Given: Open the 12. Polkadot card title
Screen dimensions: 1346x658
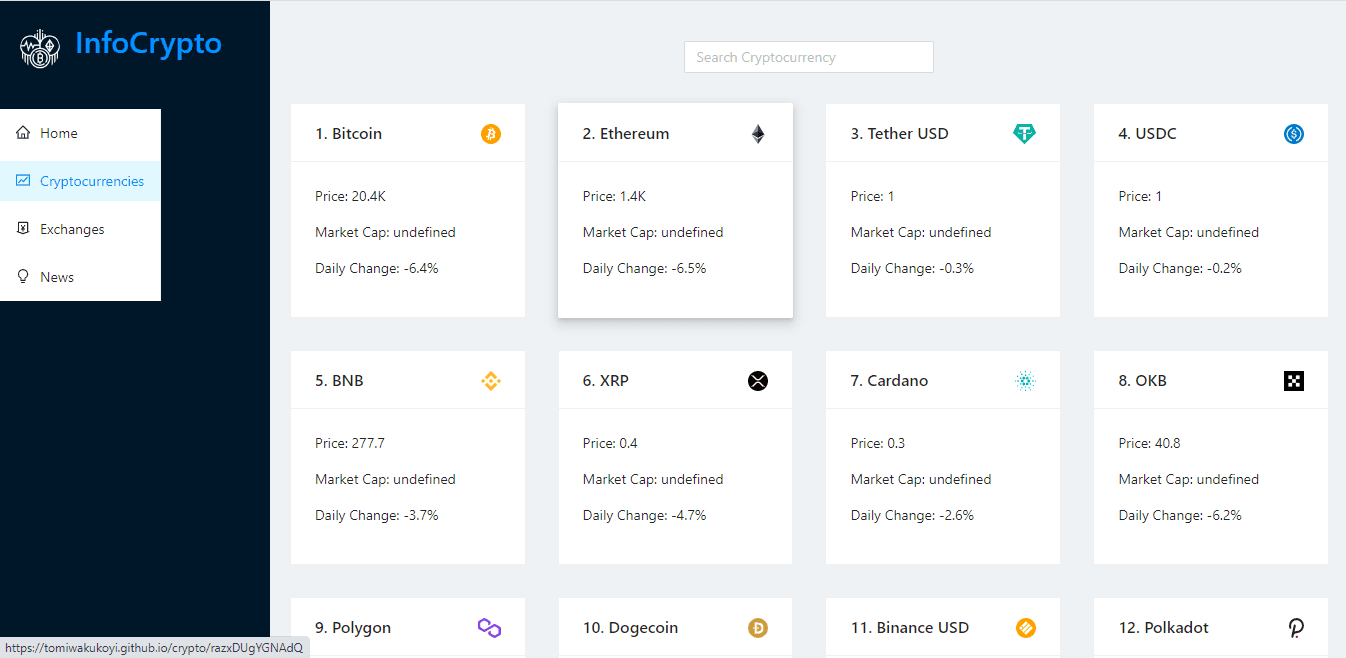Looking at the screenshot, I should 1164,628.
